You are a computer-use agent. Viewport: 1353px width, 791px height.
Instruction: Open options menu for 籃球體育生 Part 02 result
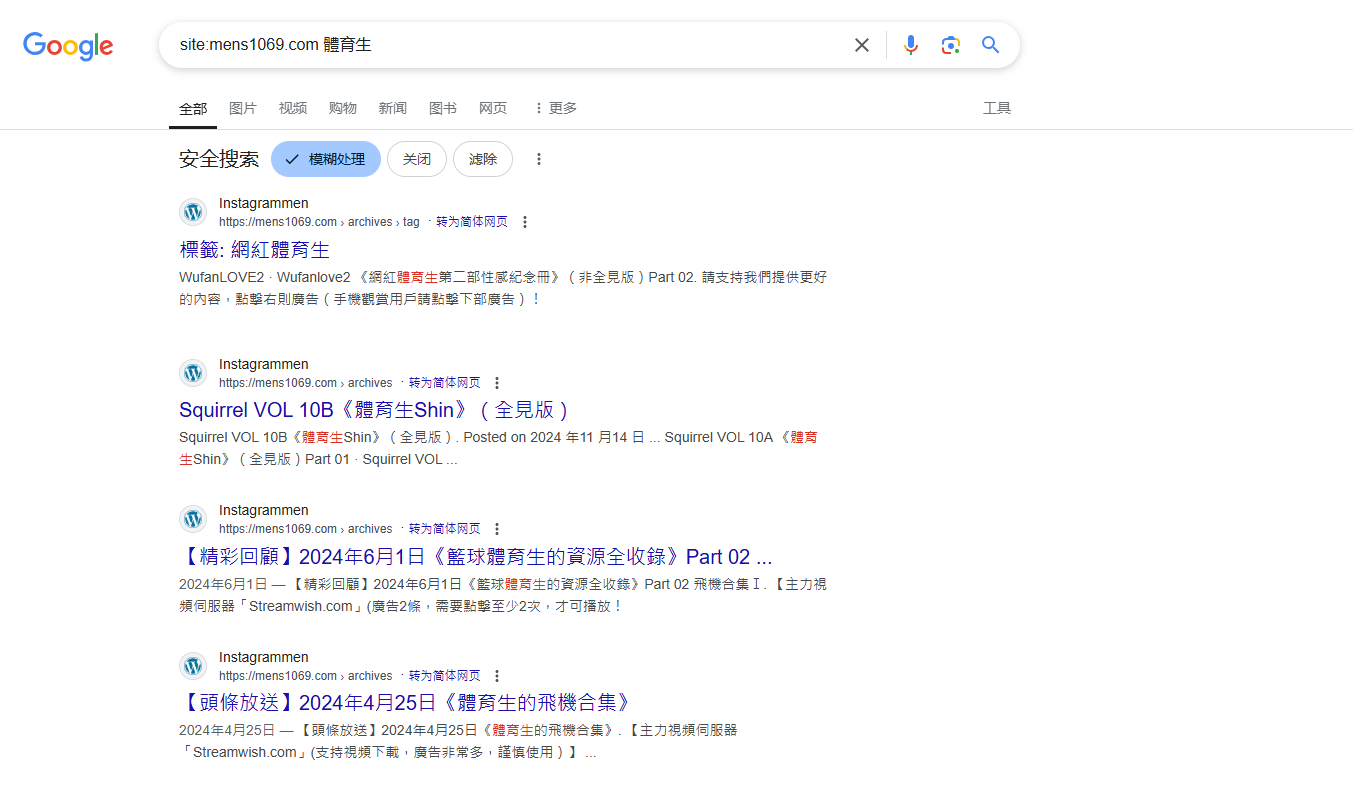point(497,529)
